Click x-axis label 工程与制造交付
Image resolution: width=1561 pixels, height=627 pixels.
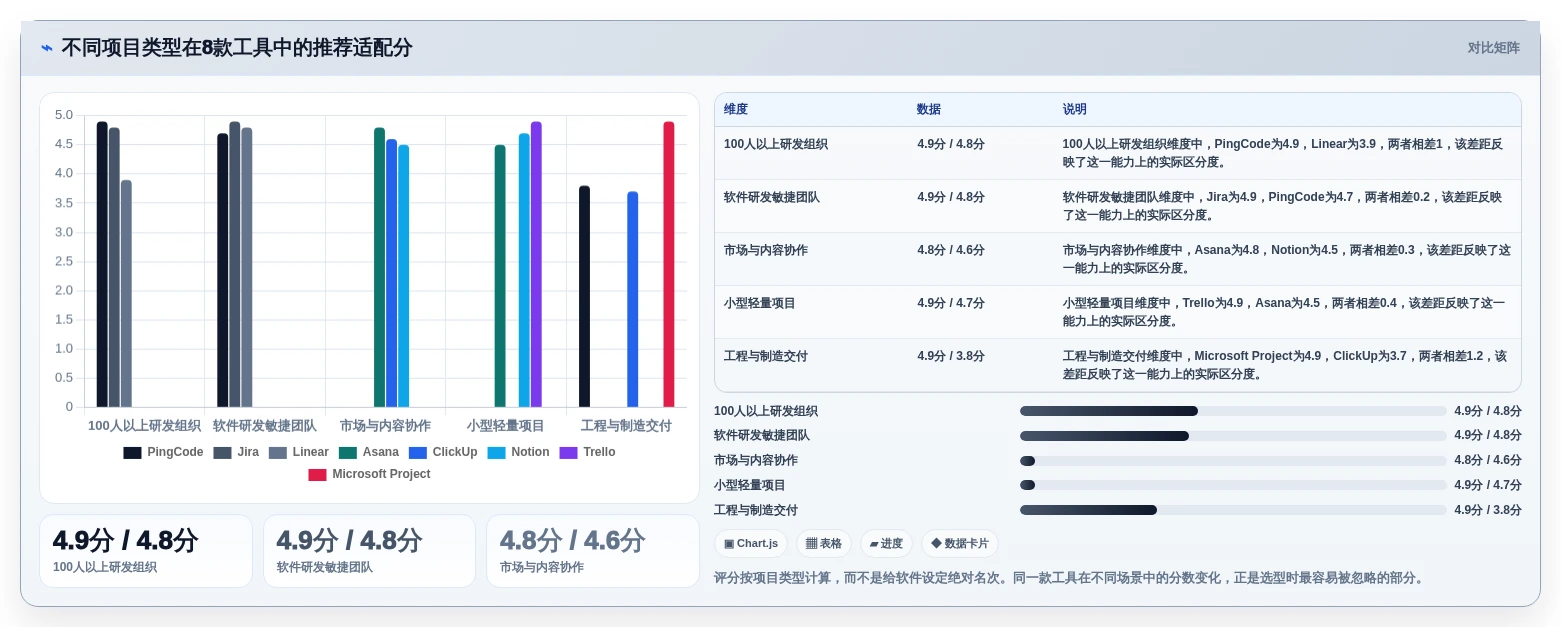626,426
